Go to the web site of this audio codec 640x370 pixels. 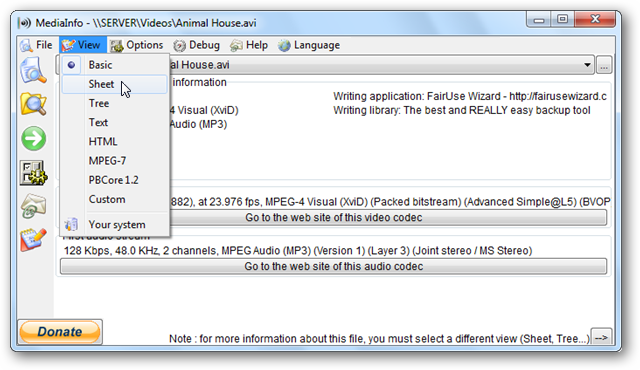(x=333, y=266)
